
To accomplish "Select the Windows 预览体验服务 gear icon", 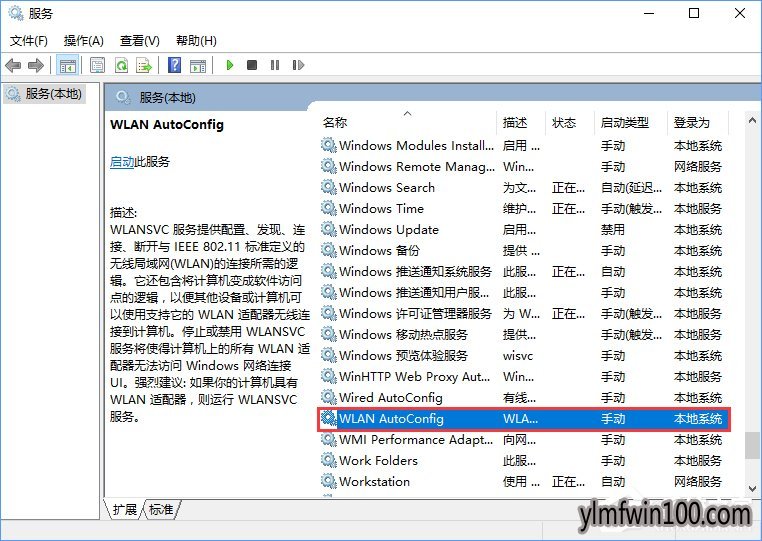I will tap(329, 355).
